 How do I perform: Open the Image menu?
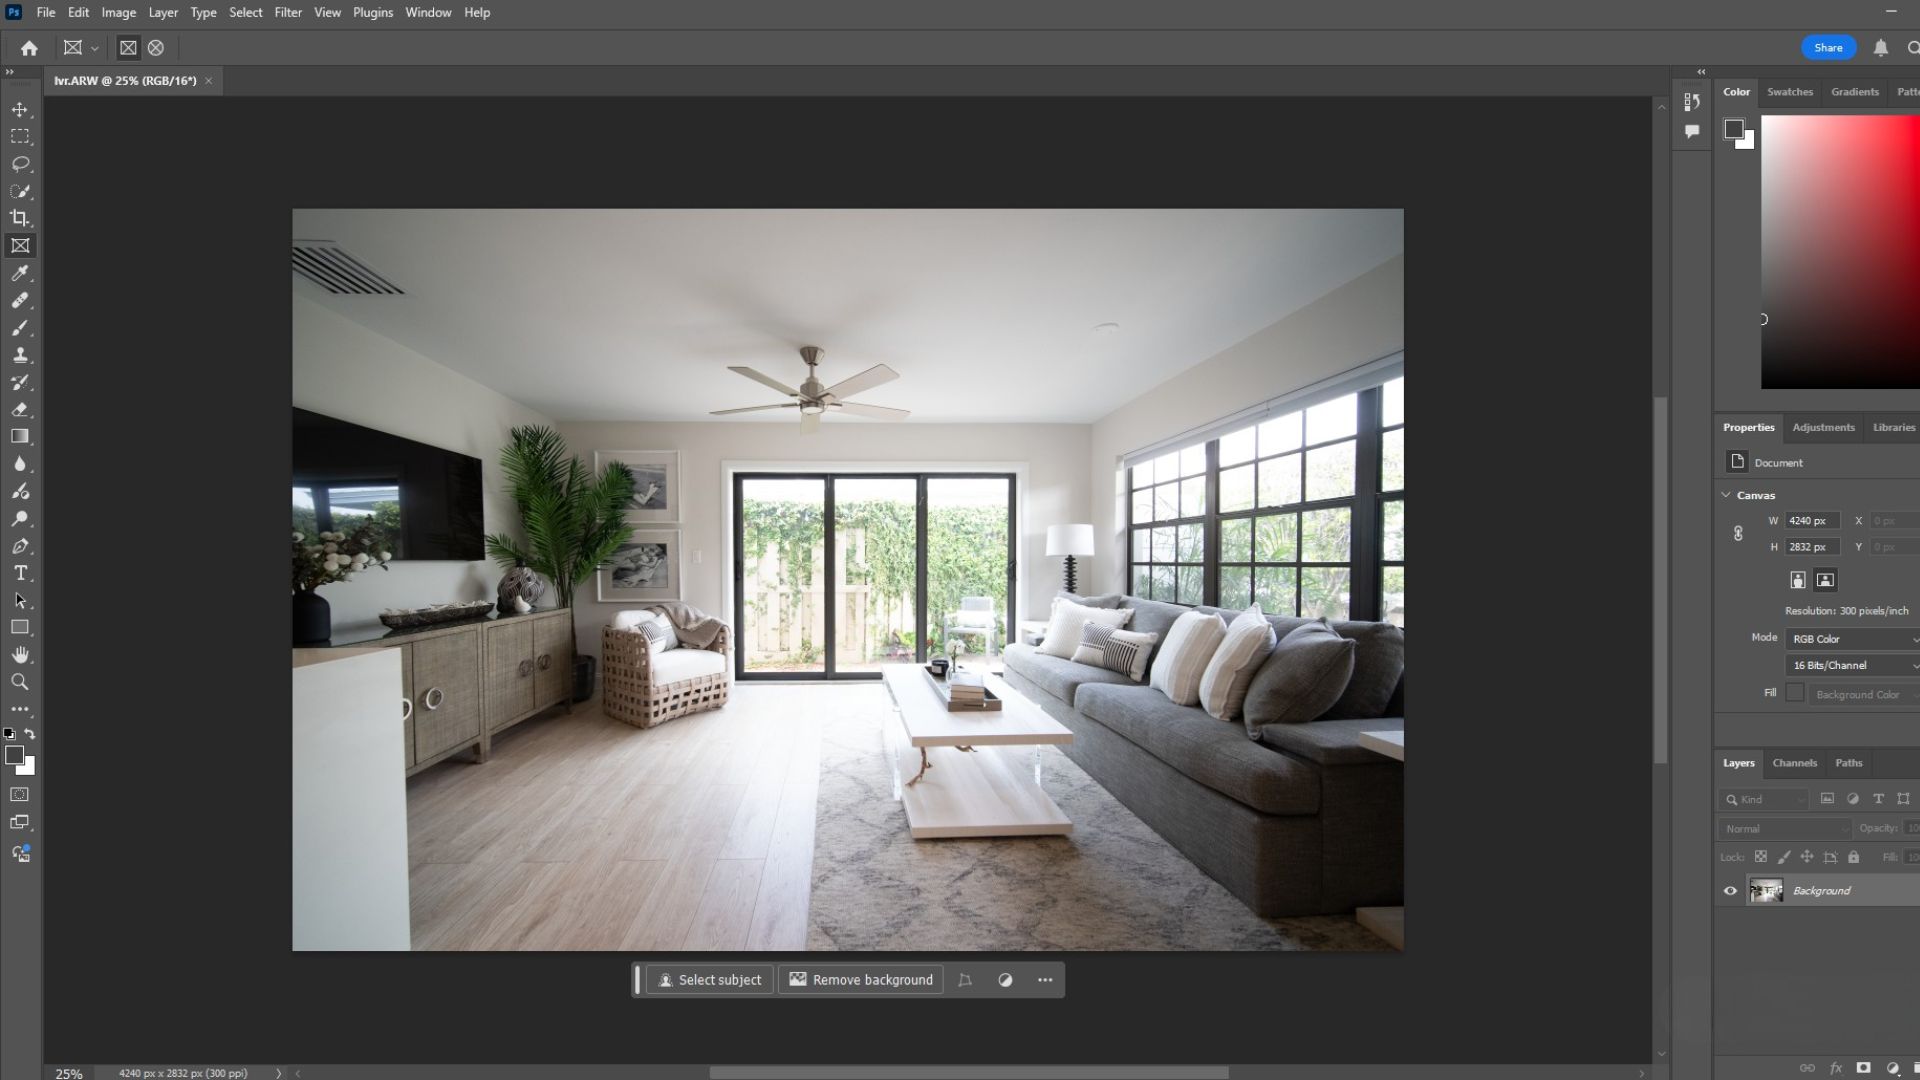[x=118, y=13]
